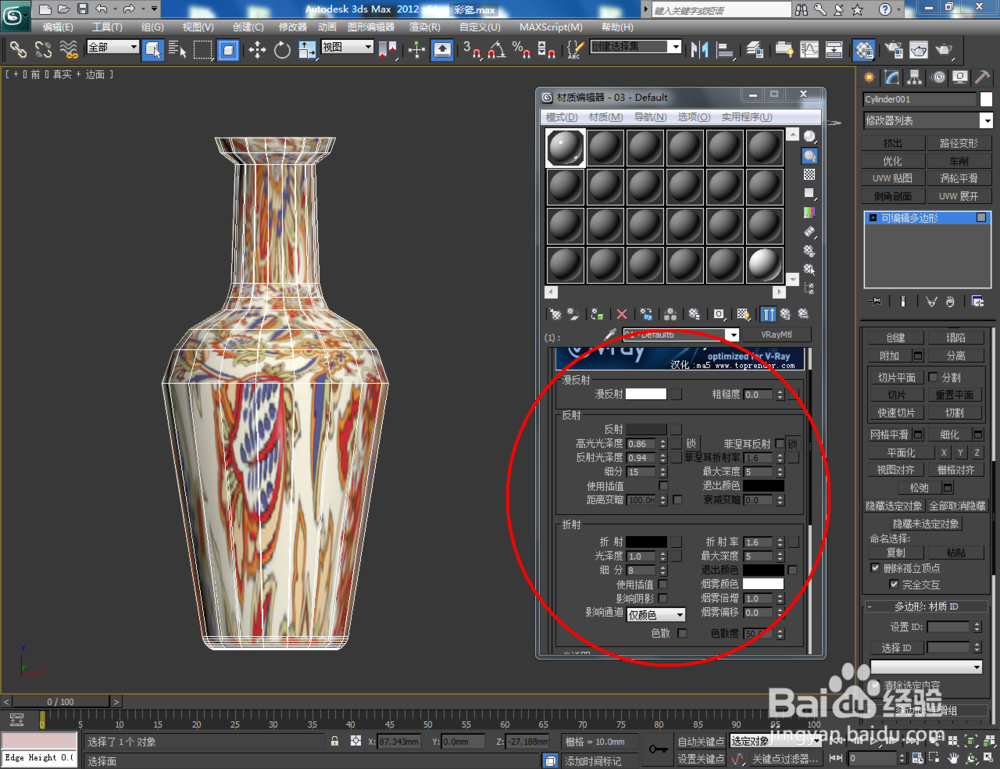The image size is (1000, 769).
Task: Click 折射 black color swatch
Action: [x=647, y=541]
